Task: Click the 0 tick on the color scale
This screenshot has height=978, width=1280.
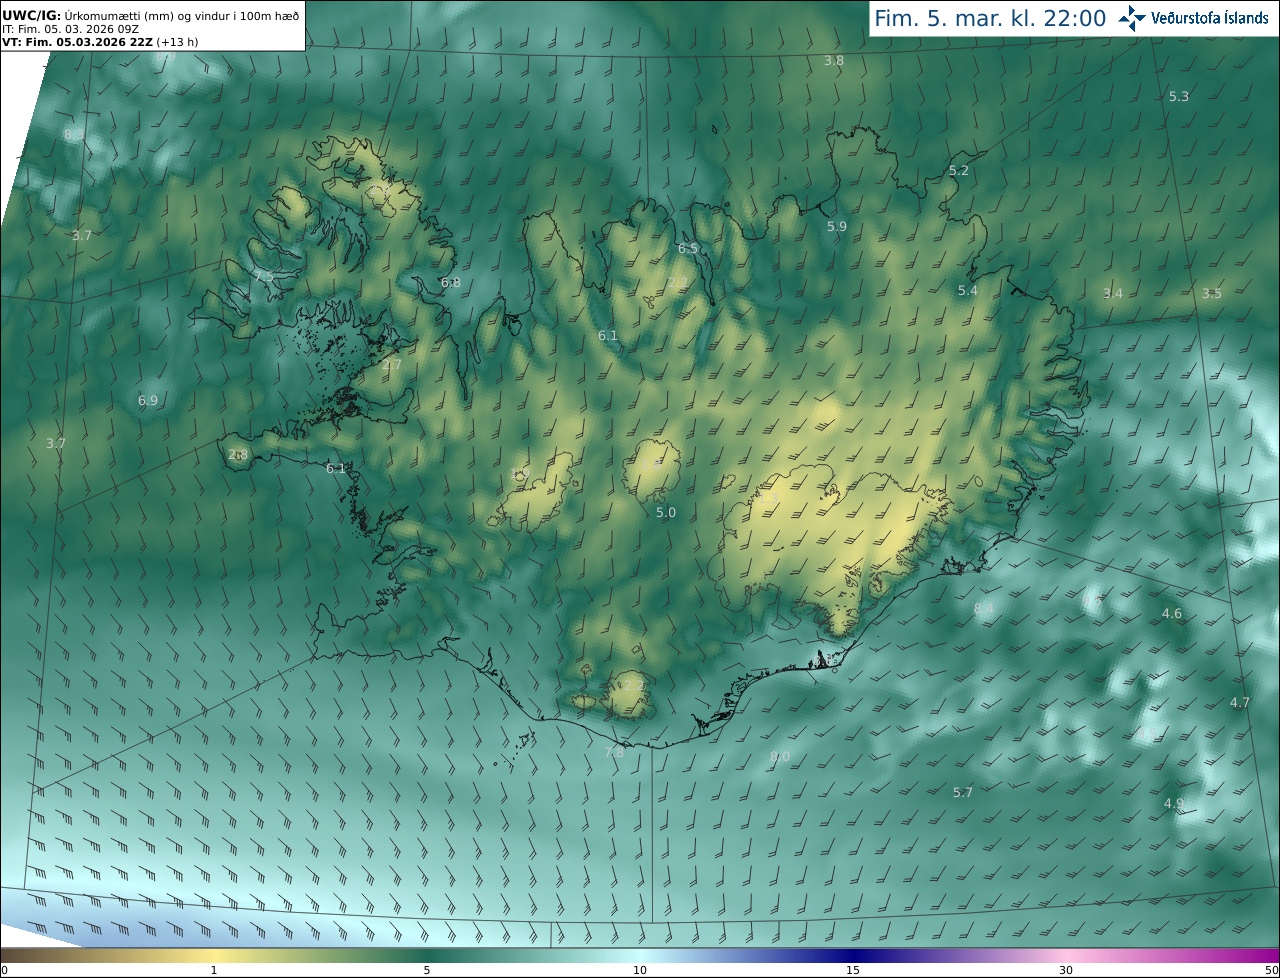Action: pos(4,970)
